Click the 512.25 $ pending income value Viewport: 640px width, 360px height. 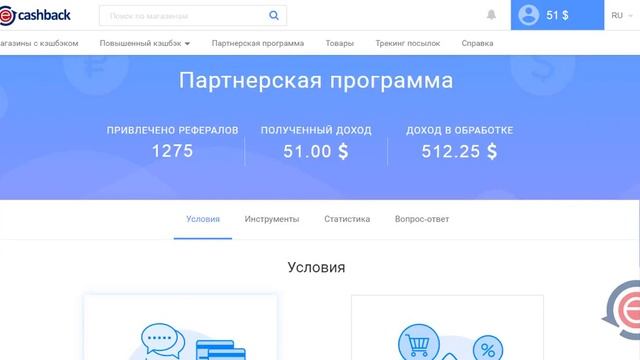click(x=459, y=151)
